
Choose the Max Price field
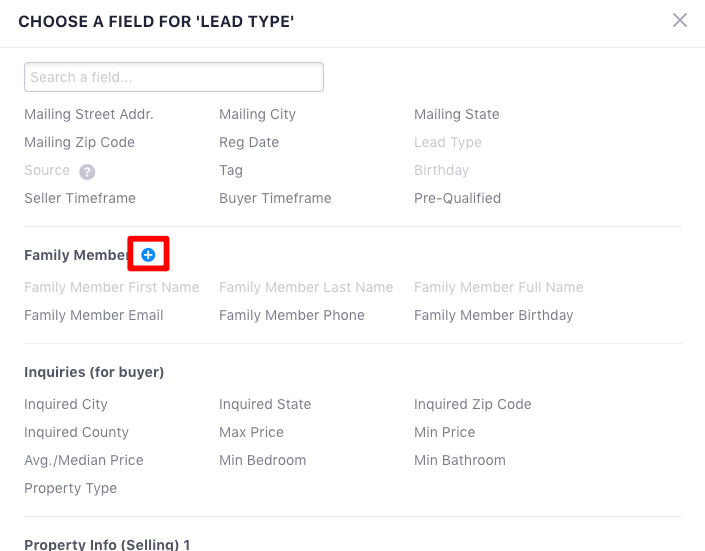tap(251, 432)
